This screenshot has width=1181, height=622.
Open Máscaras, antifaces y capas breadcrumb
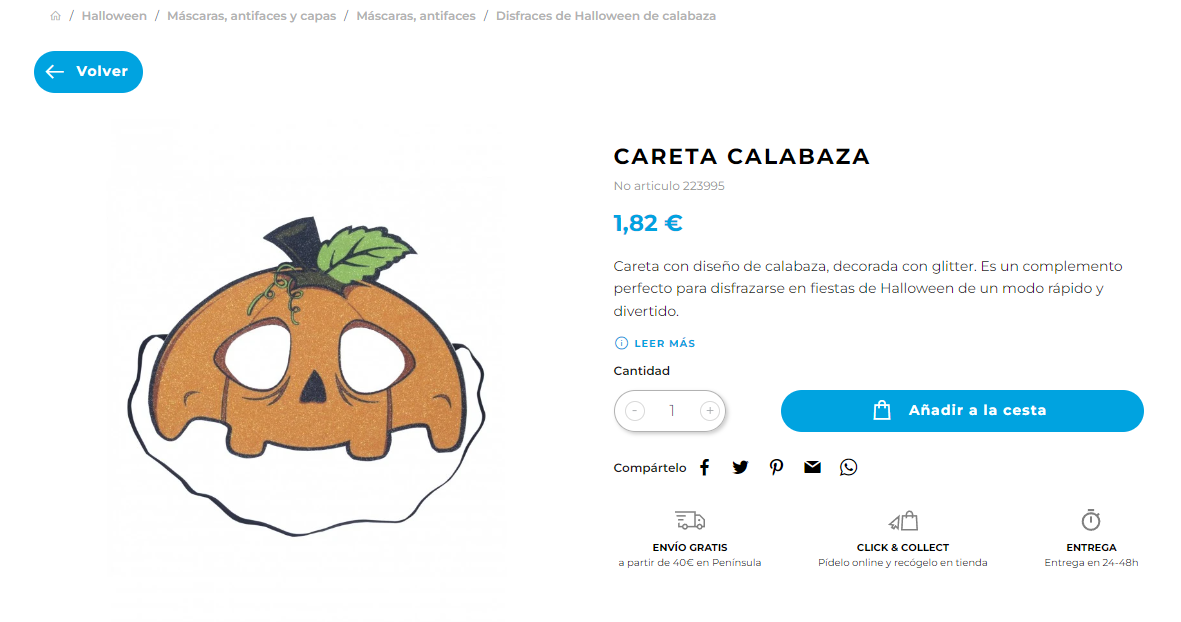(x=252, y=16)
